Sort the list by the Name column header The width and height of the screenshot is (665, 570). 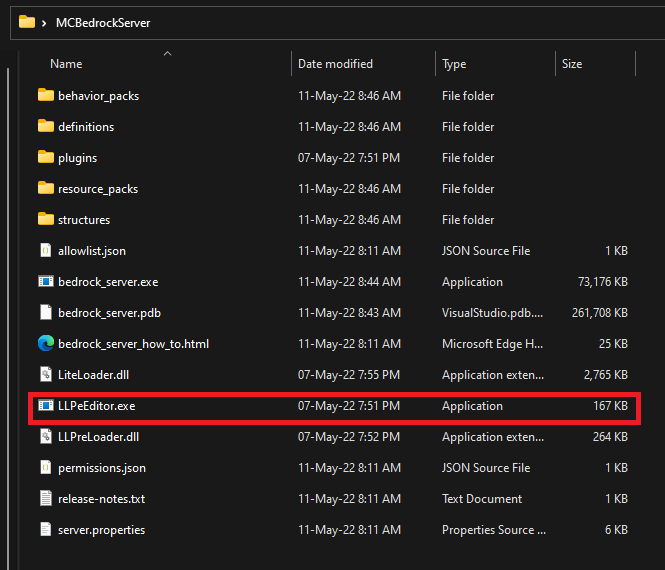(66, 64)
